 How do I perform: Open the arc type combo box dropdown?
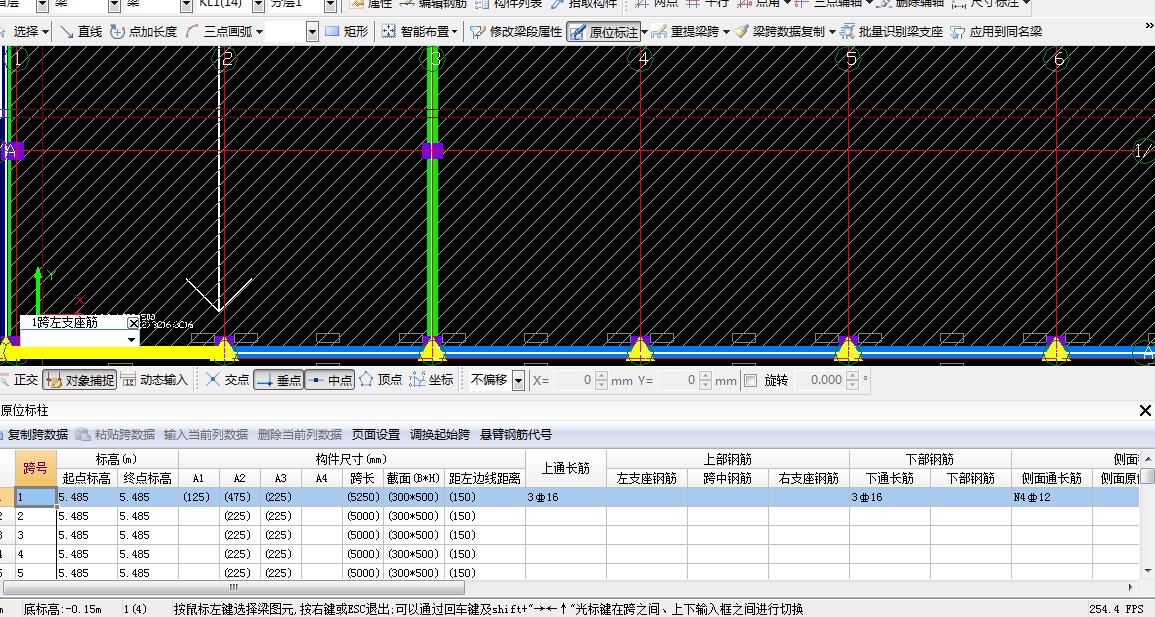(312, 32)
